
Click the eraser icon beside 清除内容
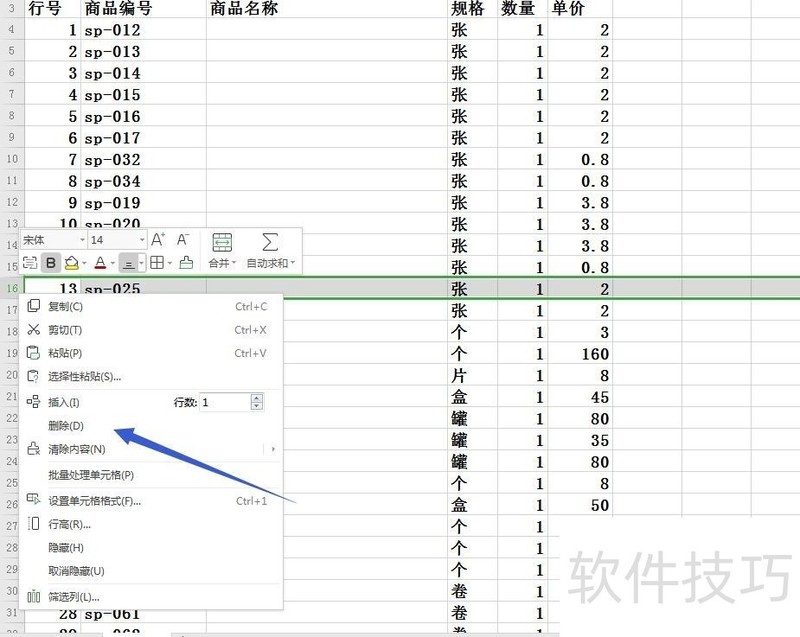point(33,449)
